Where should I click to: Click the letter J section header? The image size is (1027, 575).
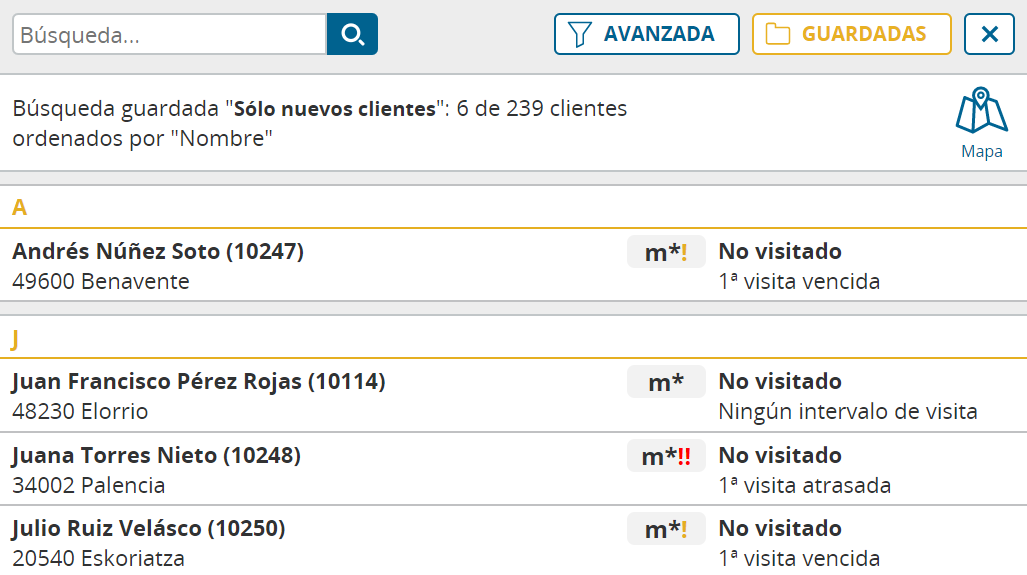tap(15, 339)
